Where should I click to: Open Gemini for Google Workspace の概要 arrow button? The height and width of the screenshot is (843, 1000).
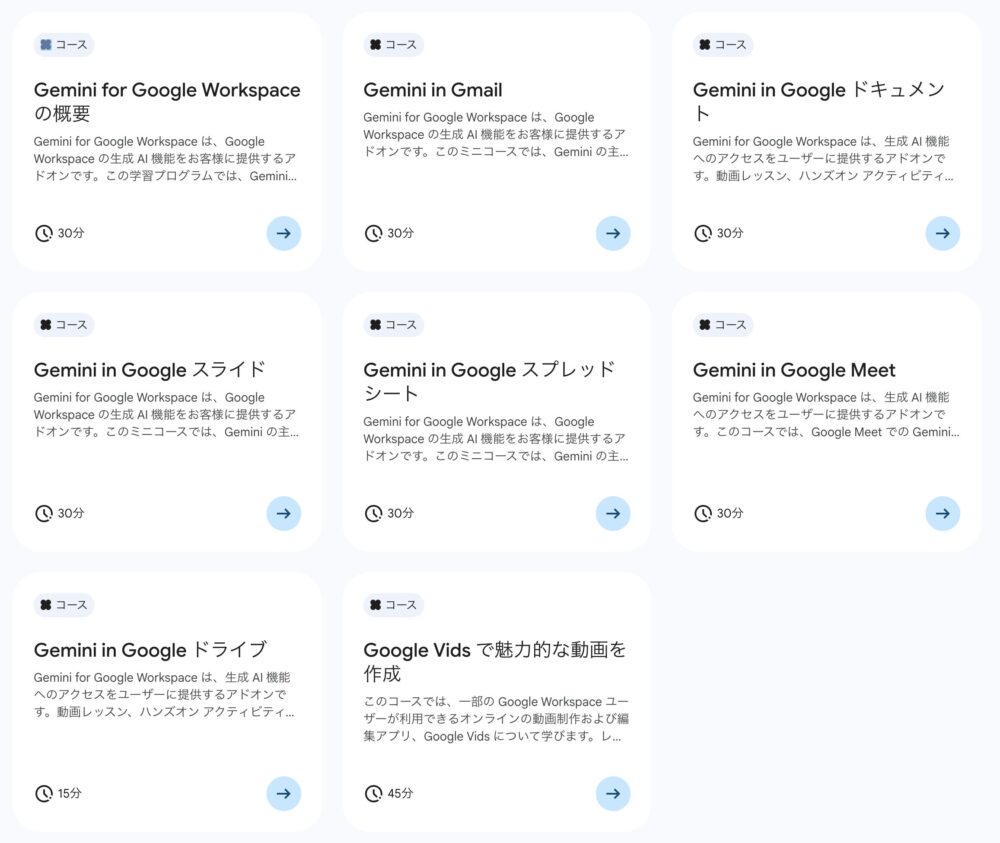(x=283, y=233)
